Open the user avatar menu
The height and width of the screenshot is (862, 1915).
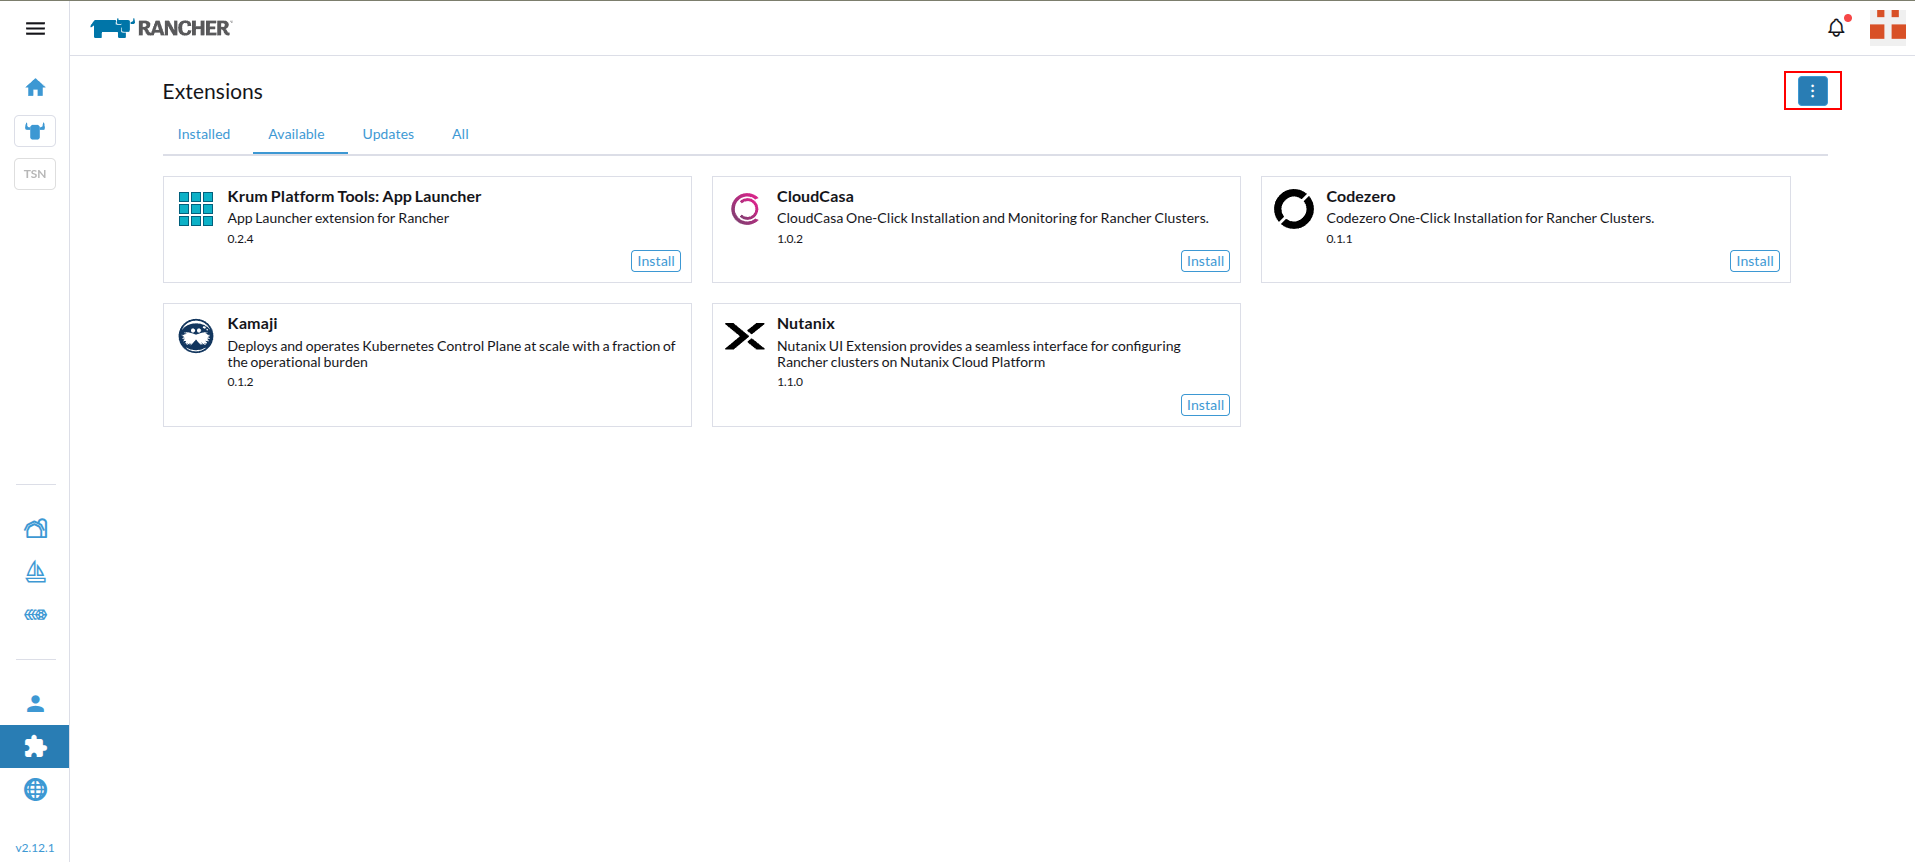click(x=1887, y=27)
